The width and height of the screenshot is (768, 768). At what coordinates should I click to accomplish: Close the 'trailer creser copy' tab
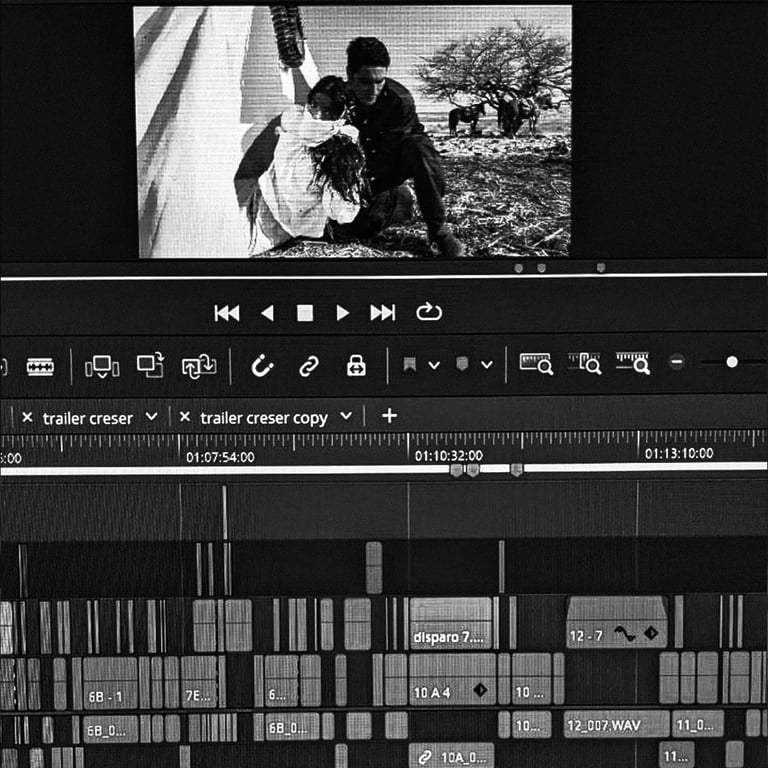185,417
